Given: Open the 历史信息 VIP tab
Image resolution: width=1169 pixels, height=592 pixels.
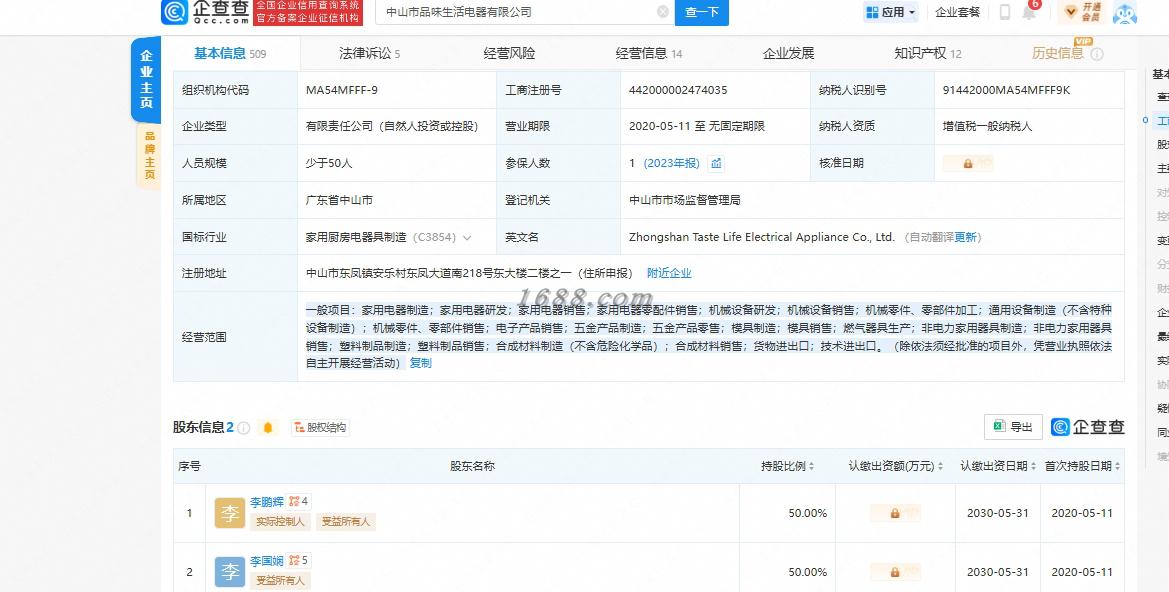Looking at the screenshot, I should pos(1057,53).
